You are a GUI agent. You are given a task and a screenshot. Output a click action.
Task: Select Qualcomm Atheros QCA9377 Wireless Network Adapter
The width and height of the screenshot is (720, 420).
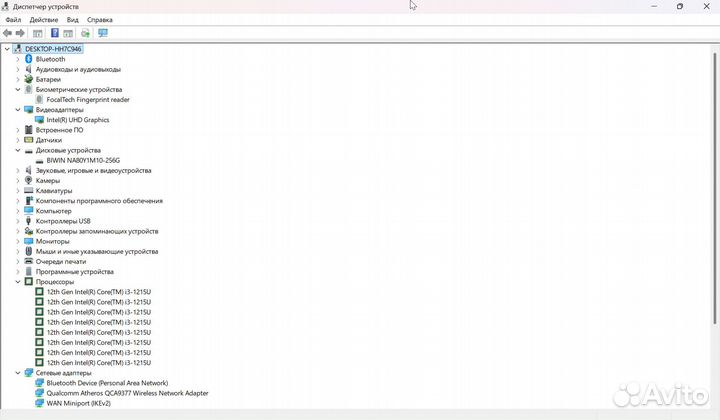click(127, 393)
